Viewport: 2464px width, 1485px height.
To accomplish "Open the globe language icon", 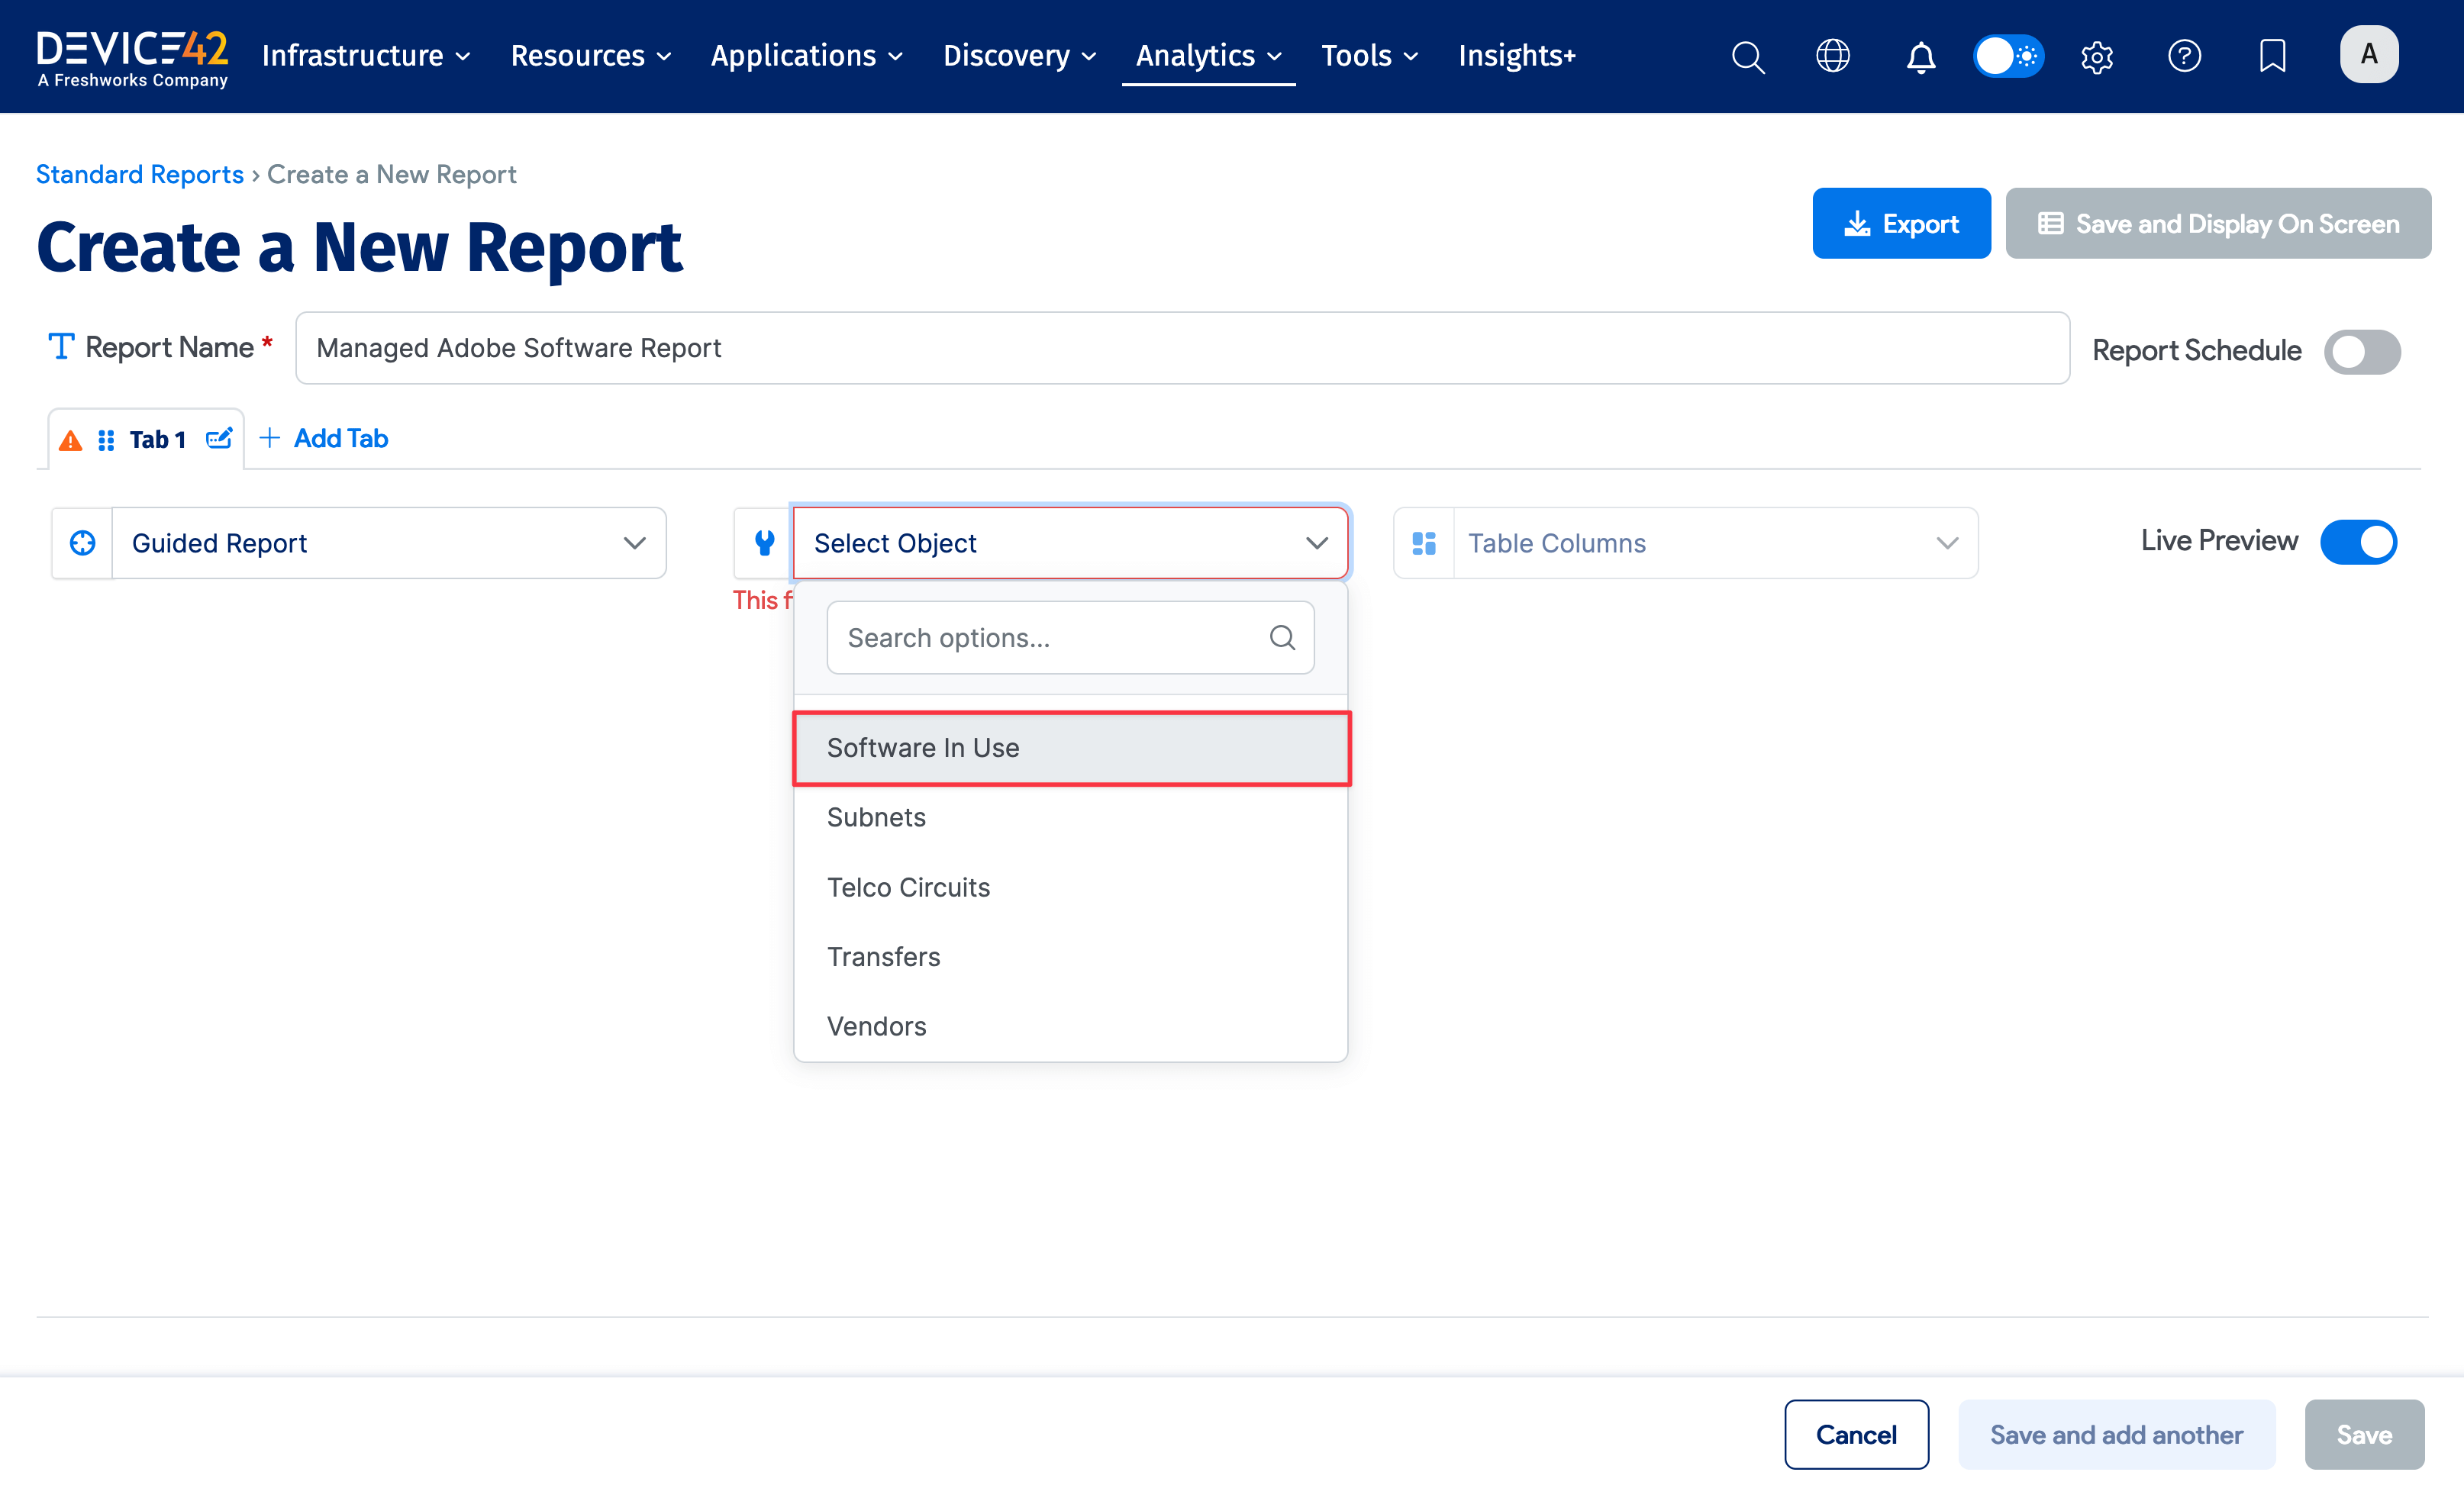I will tap(1832, 56).
